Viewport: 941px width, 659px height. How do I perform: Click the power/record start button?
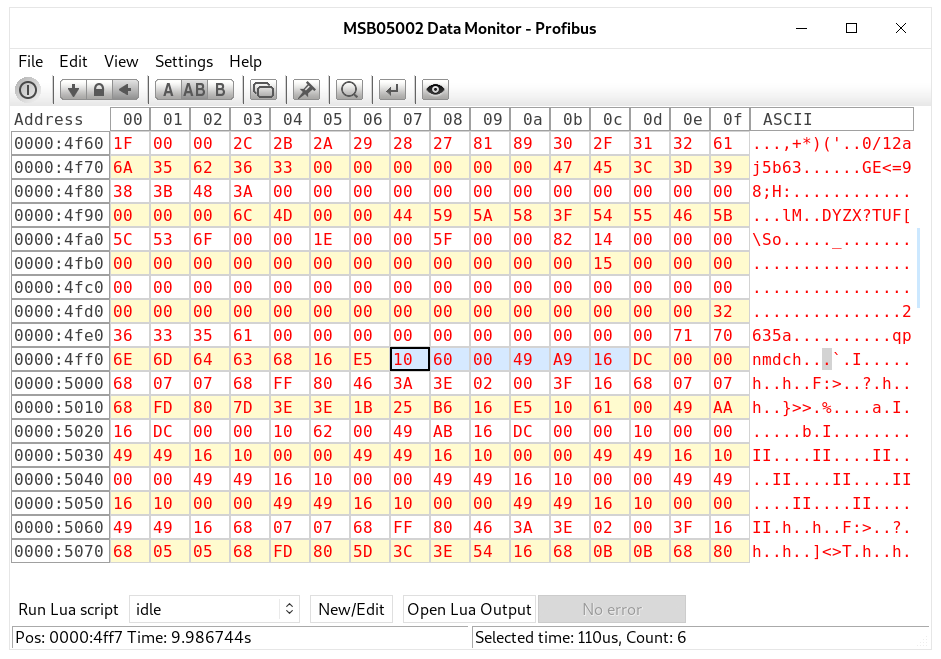pyautogui.click(x=28, y=90)
